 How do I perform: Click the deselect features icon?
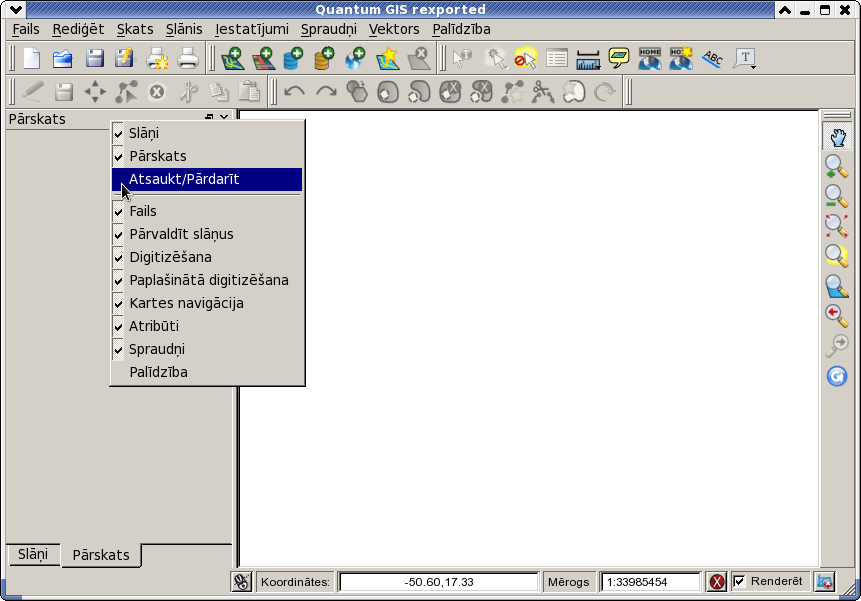pyautogui.click(x=526, y=58)
